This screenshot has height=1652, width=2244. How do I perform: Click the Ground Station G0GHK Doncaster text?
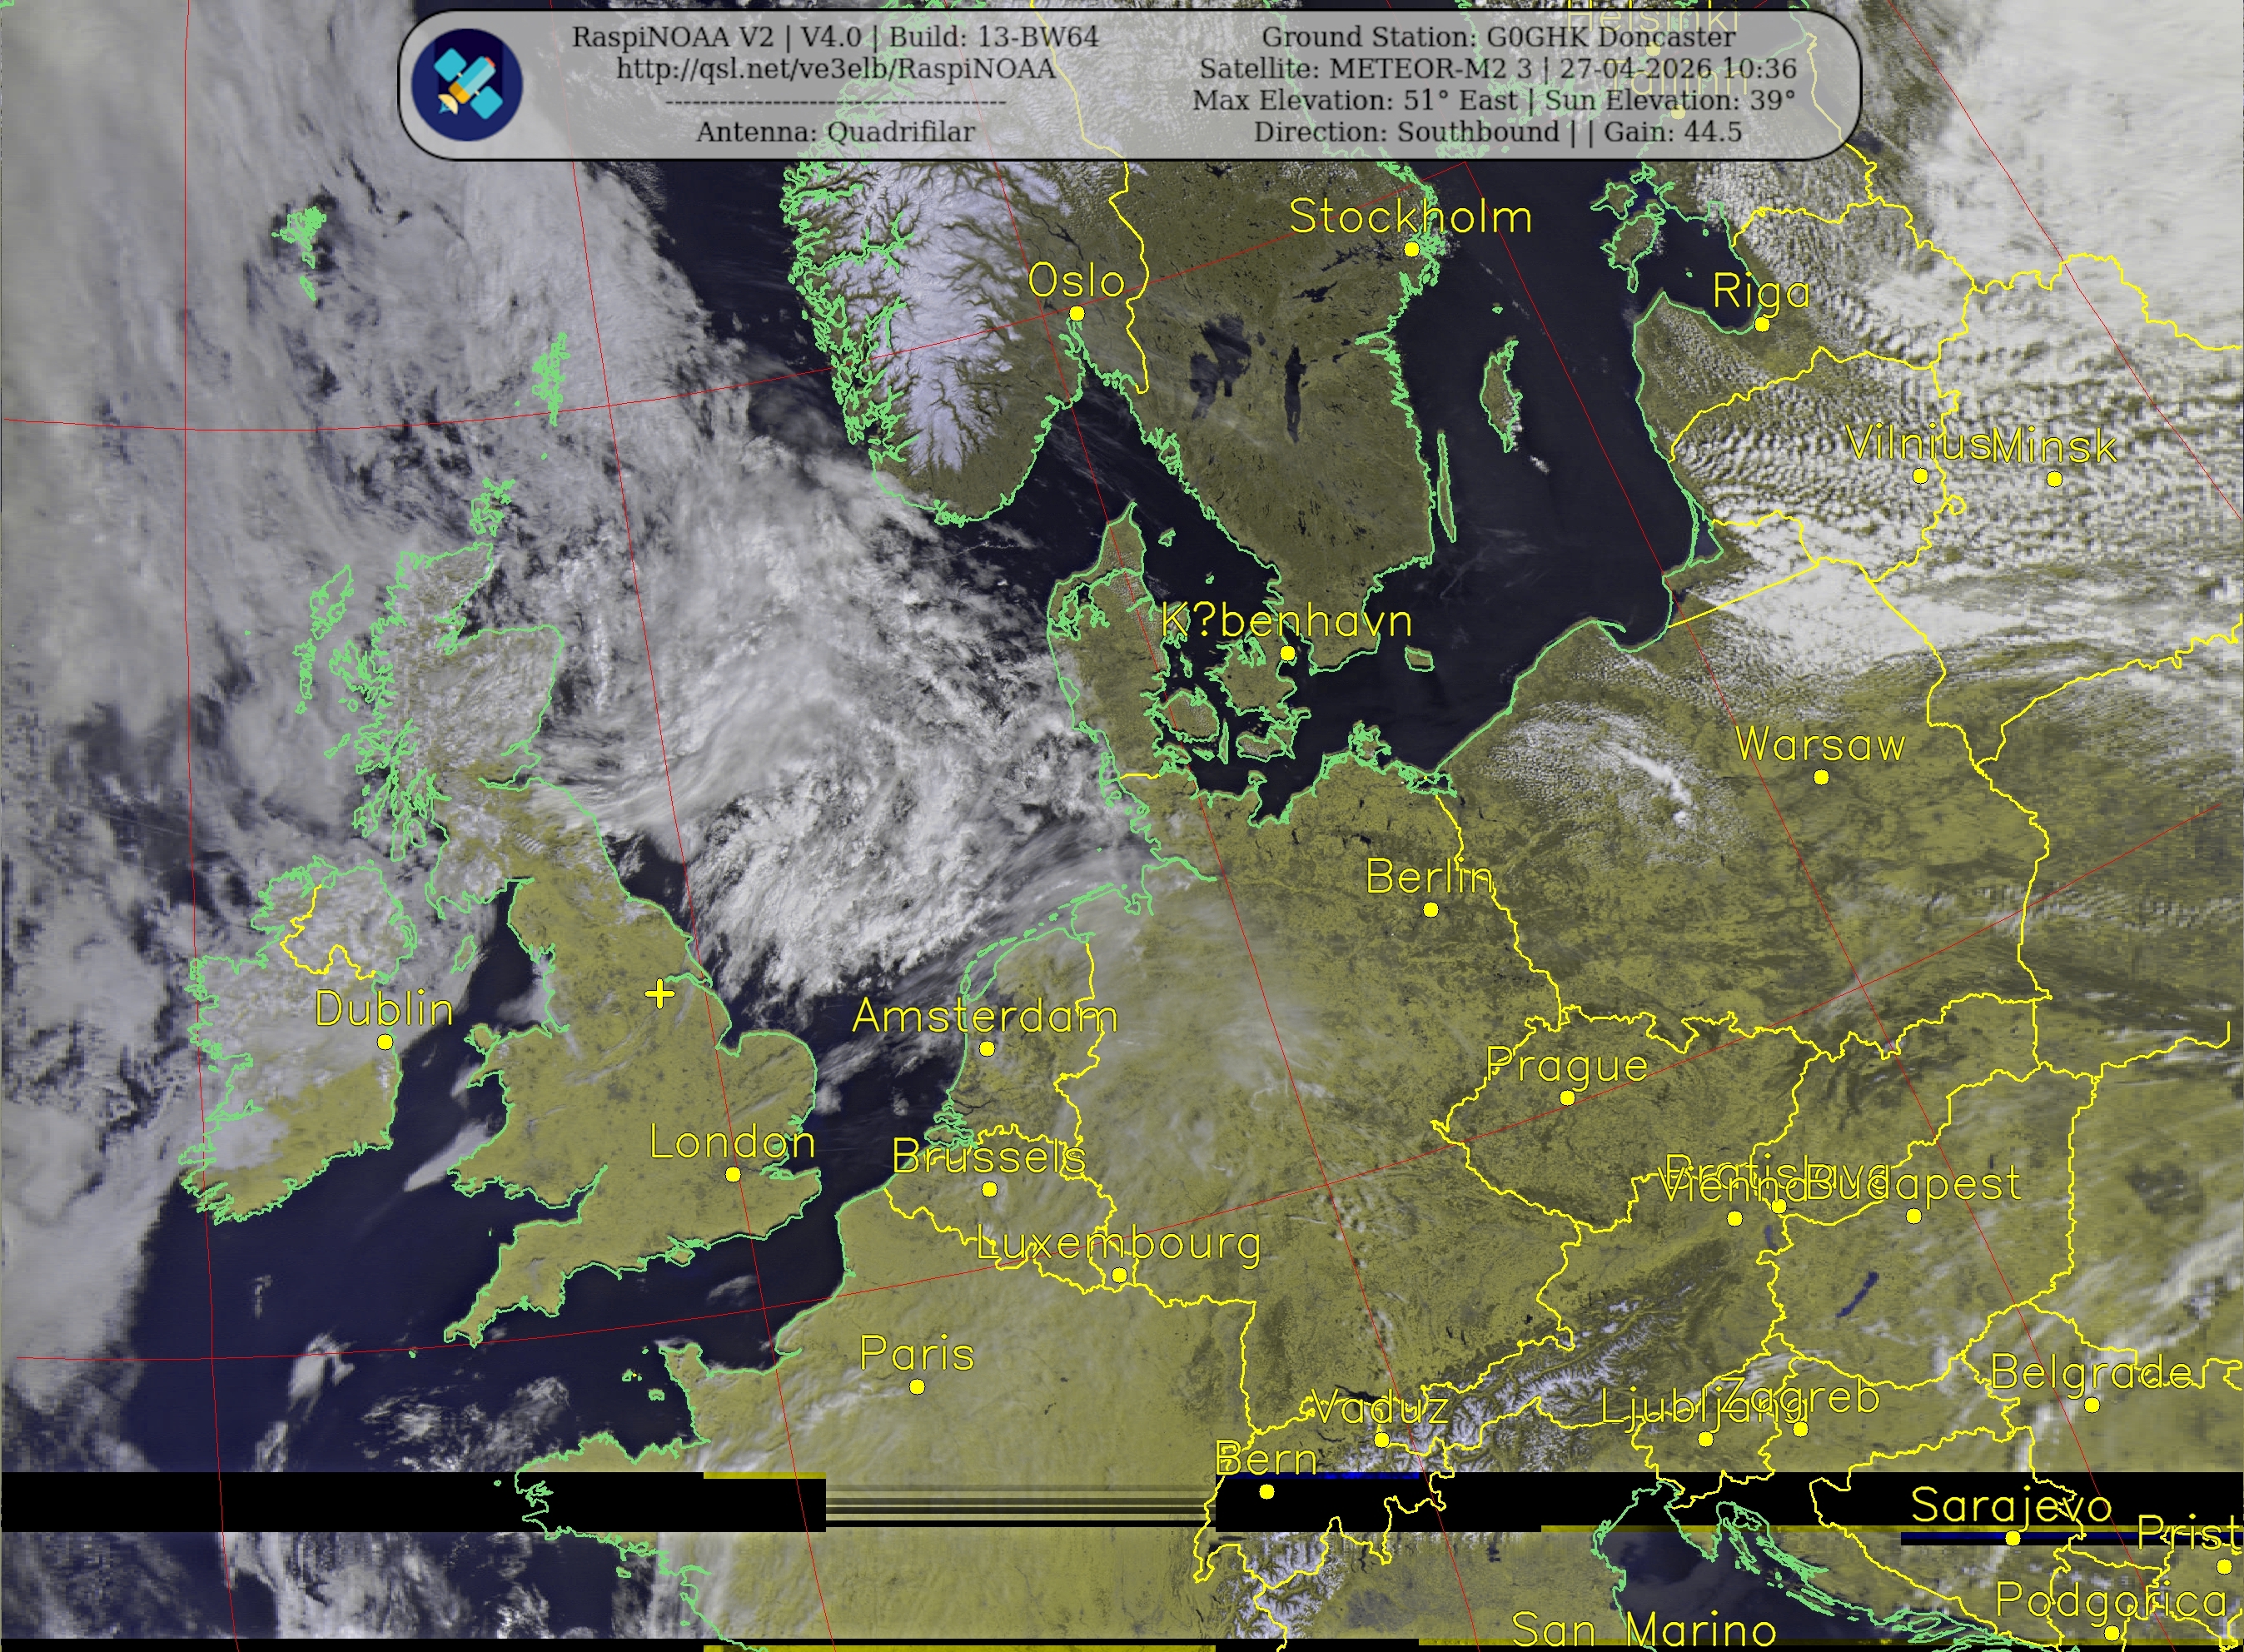pyautogui.click(x=1498, y=37)
